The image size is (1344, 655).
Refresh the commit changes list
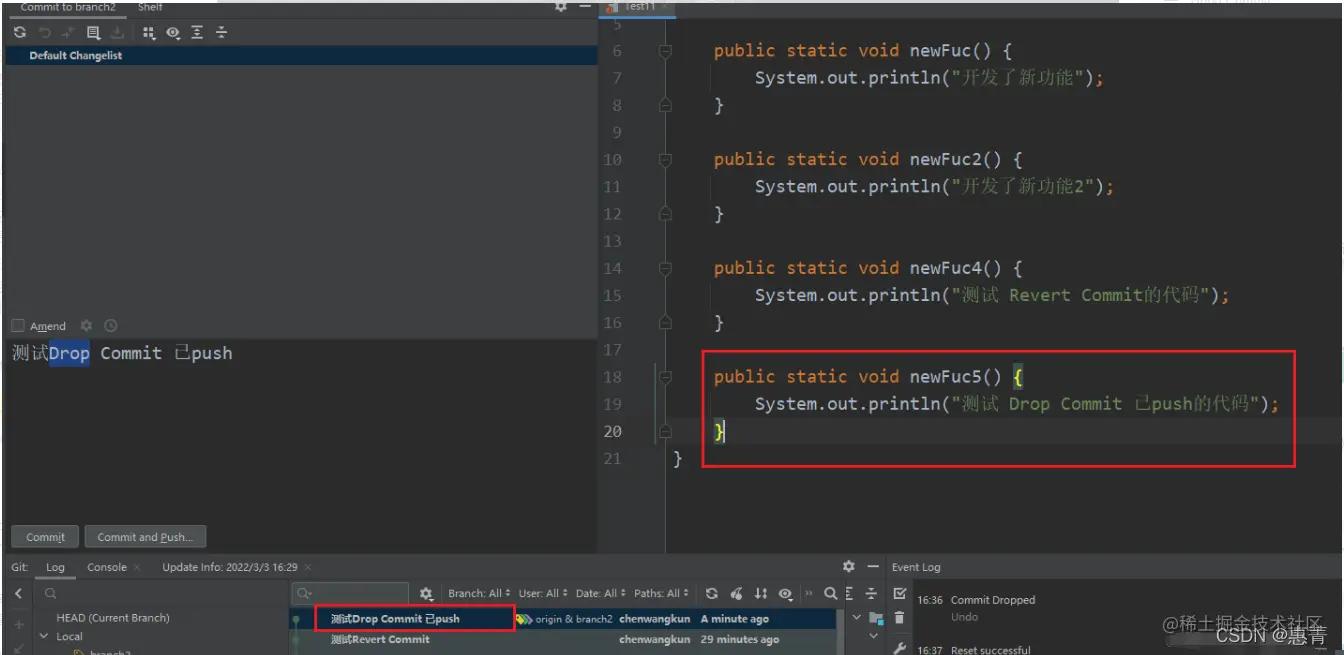pos(19,32)
